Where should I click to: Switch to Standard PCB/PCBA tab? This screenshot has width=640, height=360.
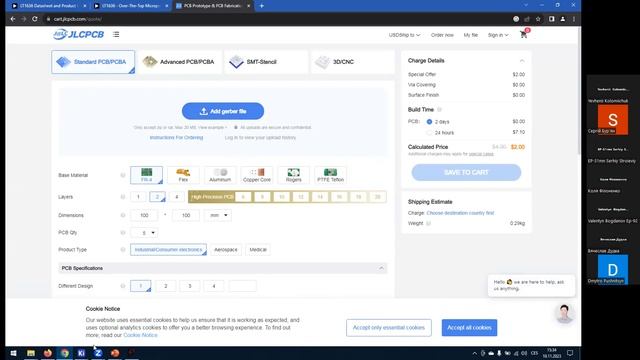click(93, 62)
